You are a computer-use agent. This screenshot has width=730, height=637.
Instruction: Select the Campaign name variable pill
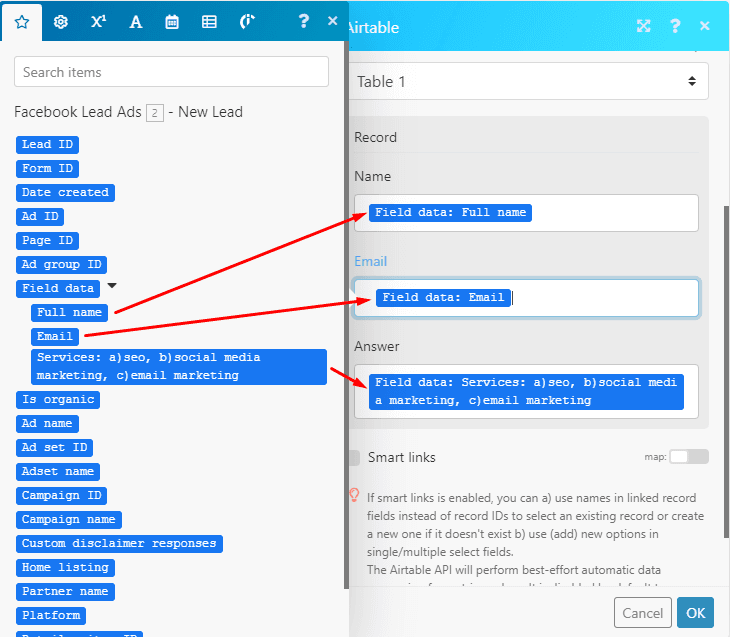69,520
